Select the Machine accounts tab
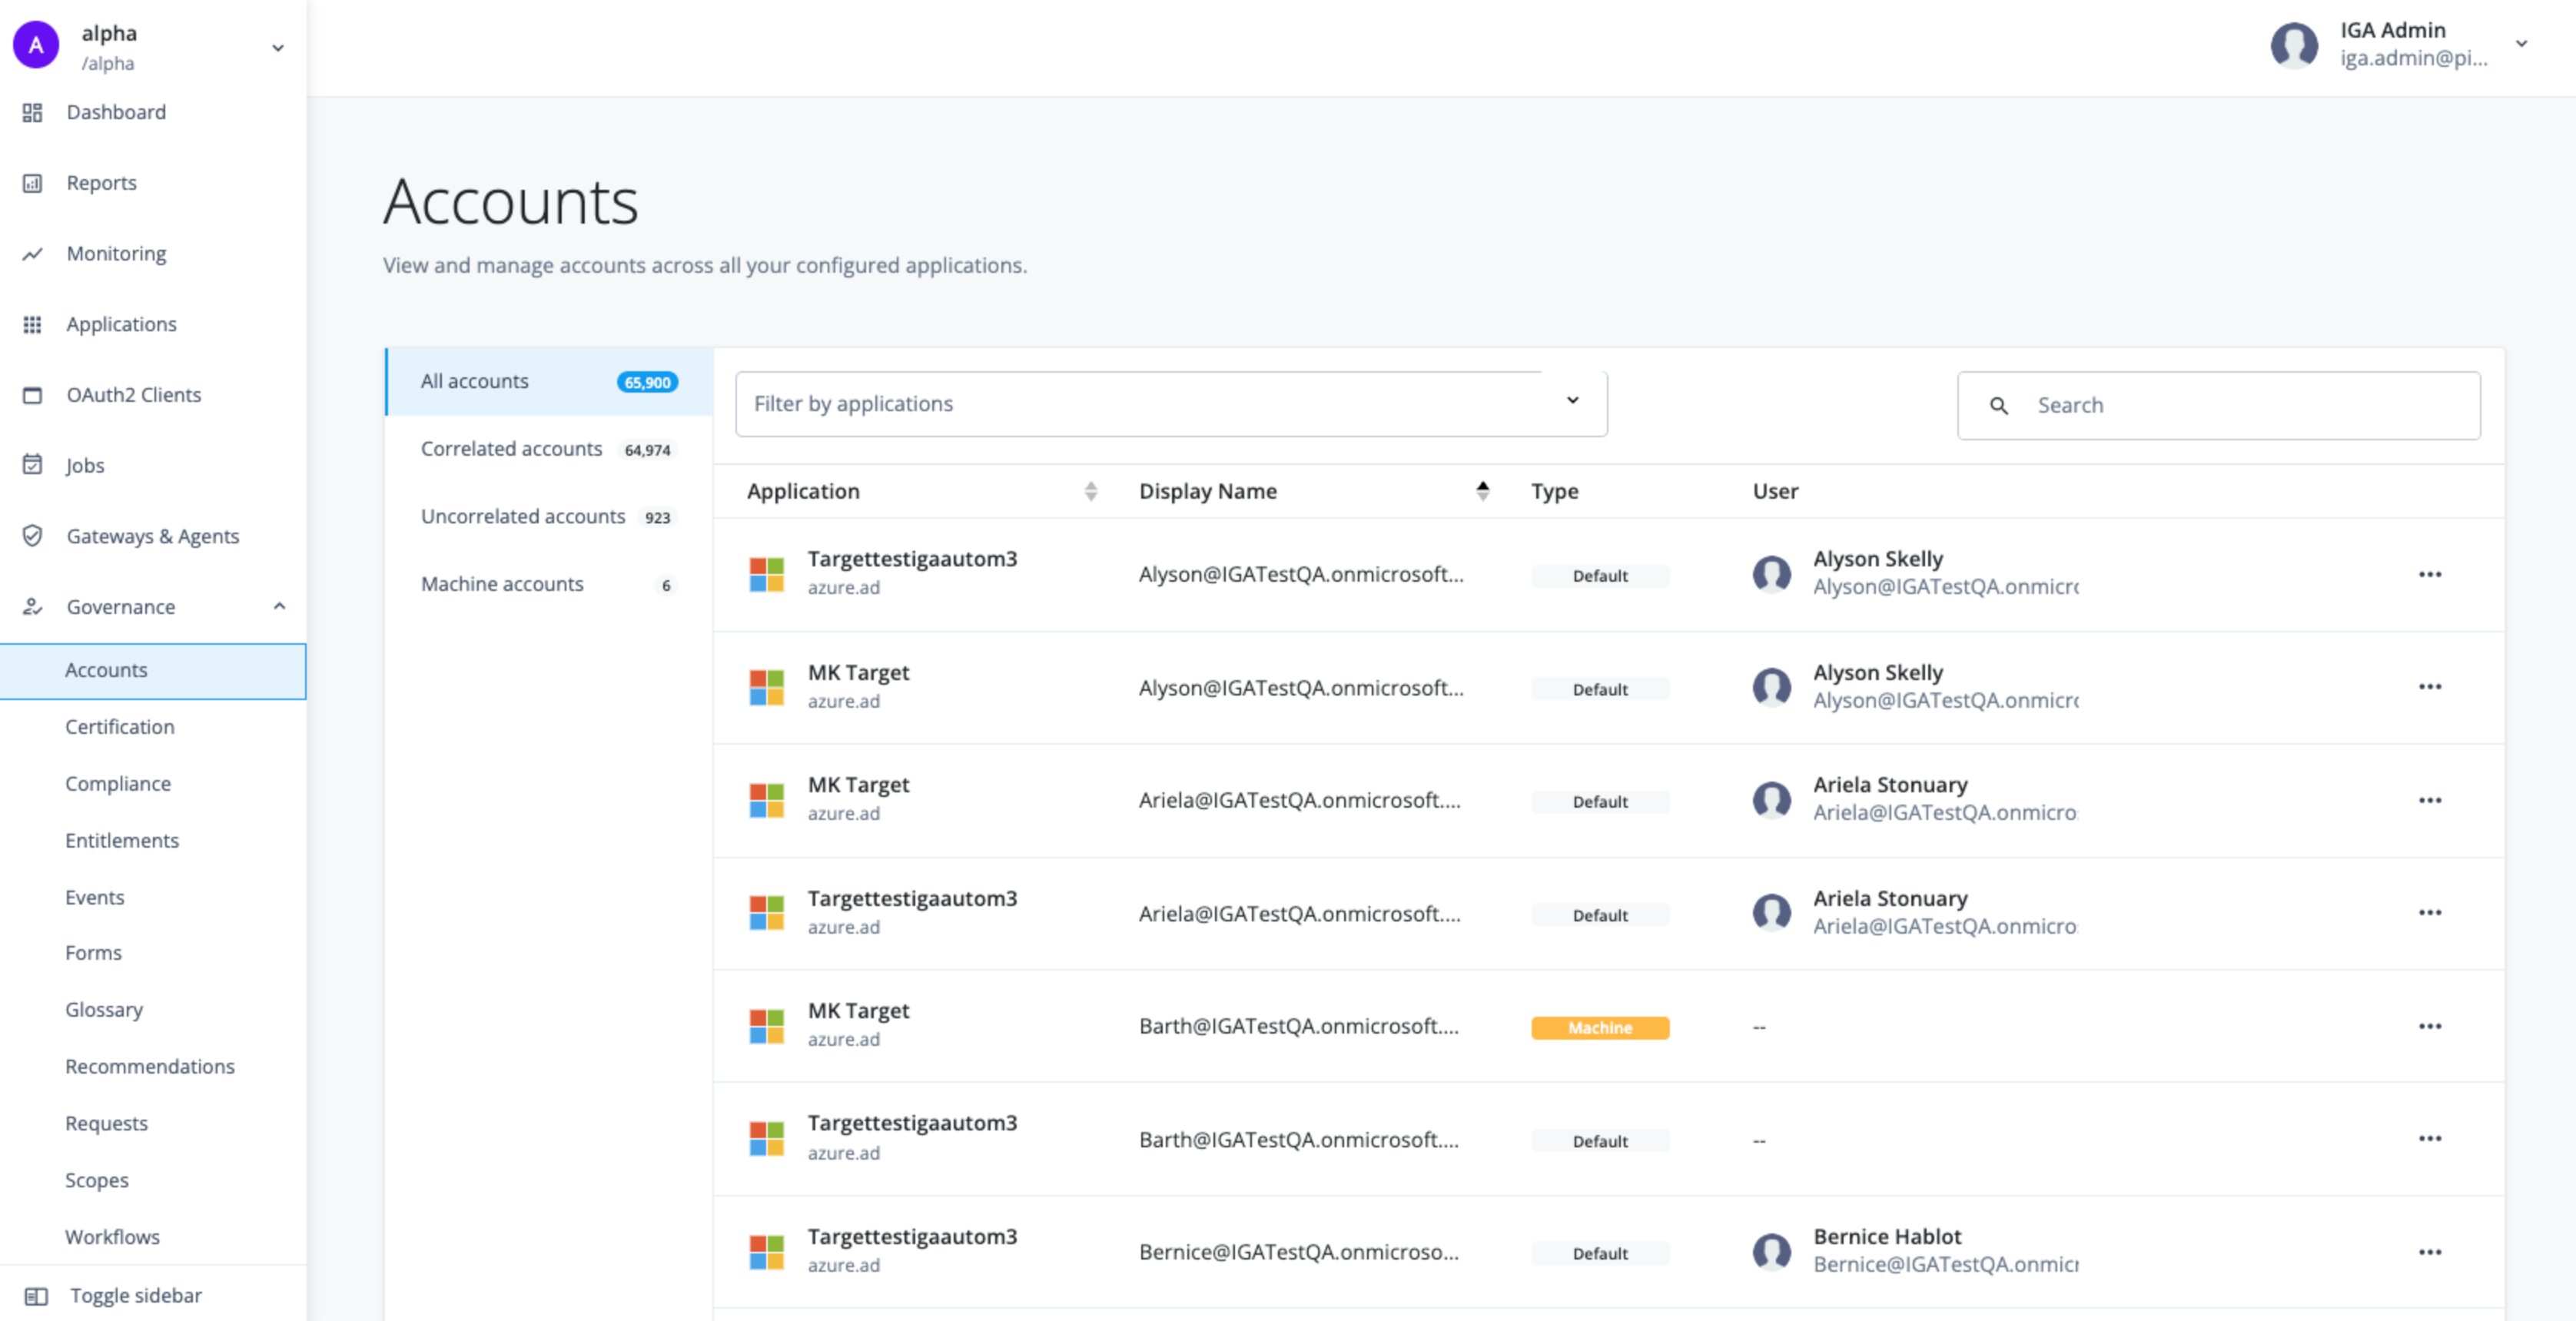 tap(503, 583)
